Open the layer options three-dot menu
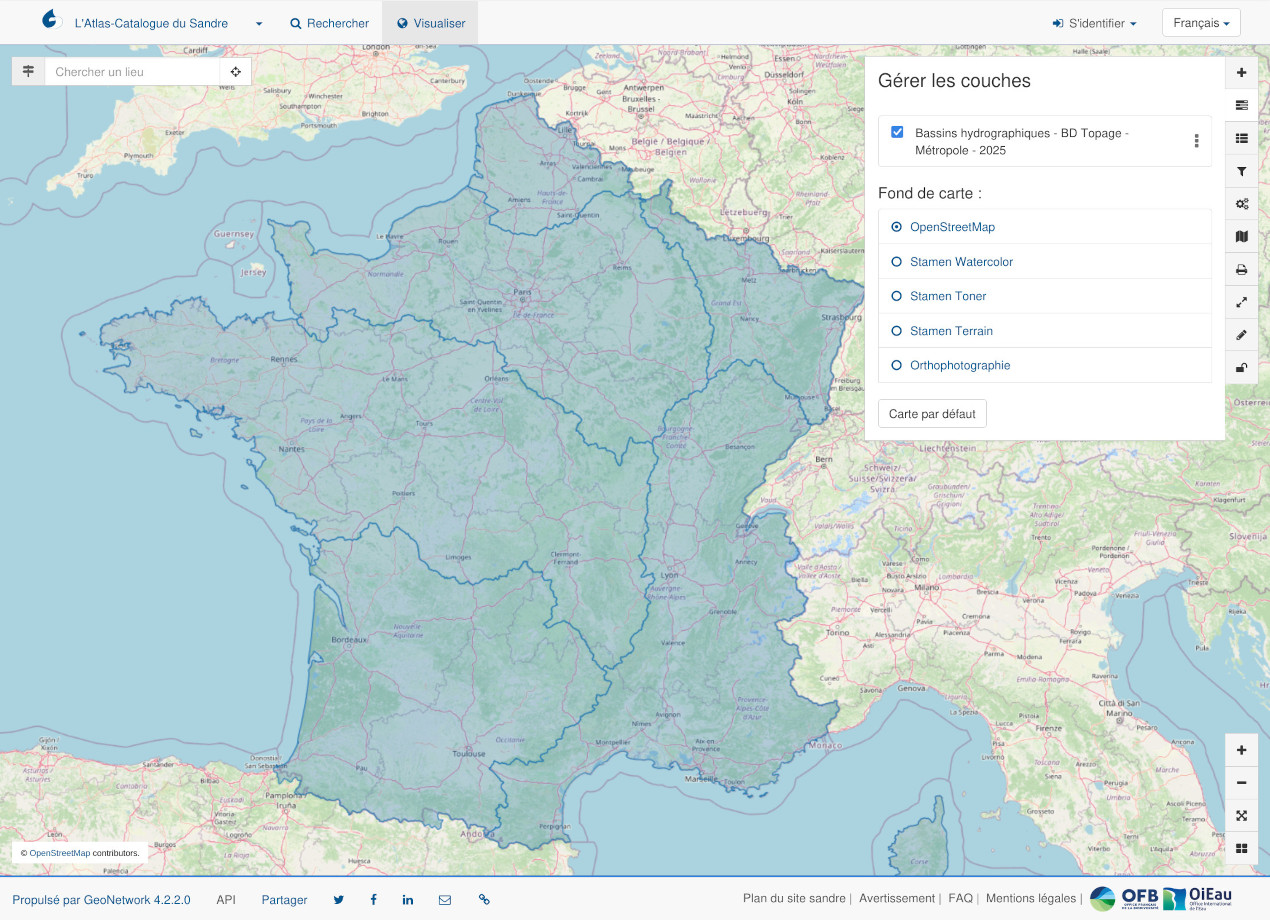The width and height of the screenshot is (1270, 920). (x=1196, y=141)
